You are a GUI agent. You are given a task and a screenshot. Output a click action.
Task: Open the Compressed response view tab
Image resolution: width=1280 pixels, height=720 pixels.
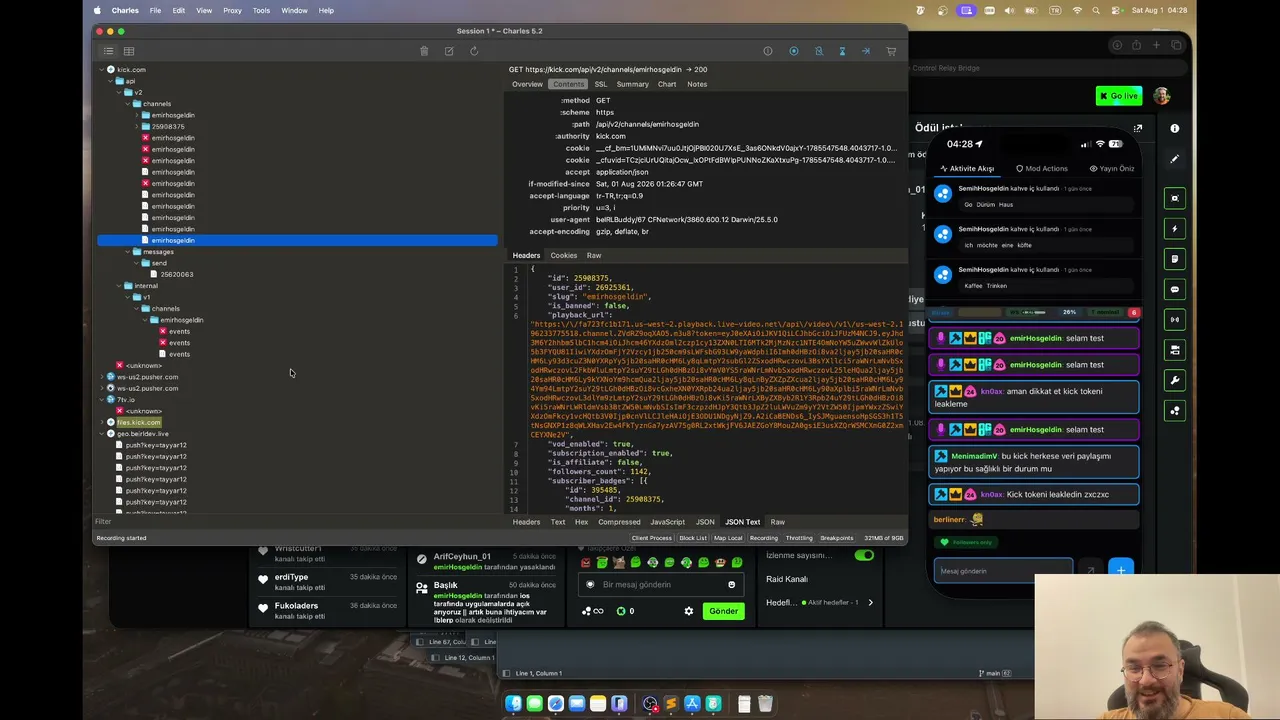[x=619, y=522]
